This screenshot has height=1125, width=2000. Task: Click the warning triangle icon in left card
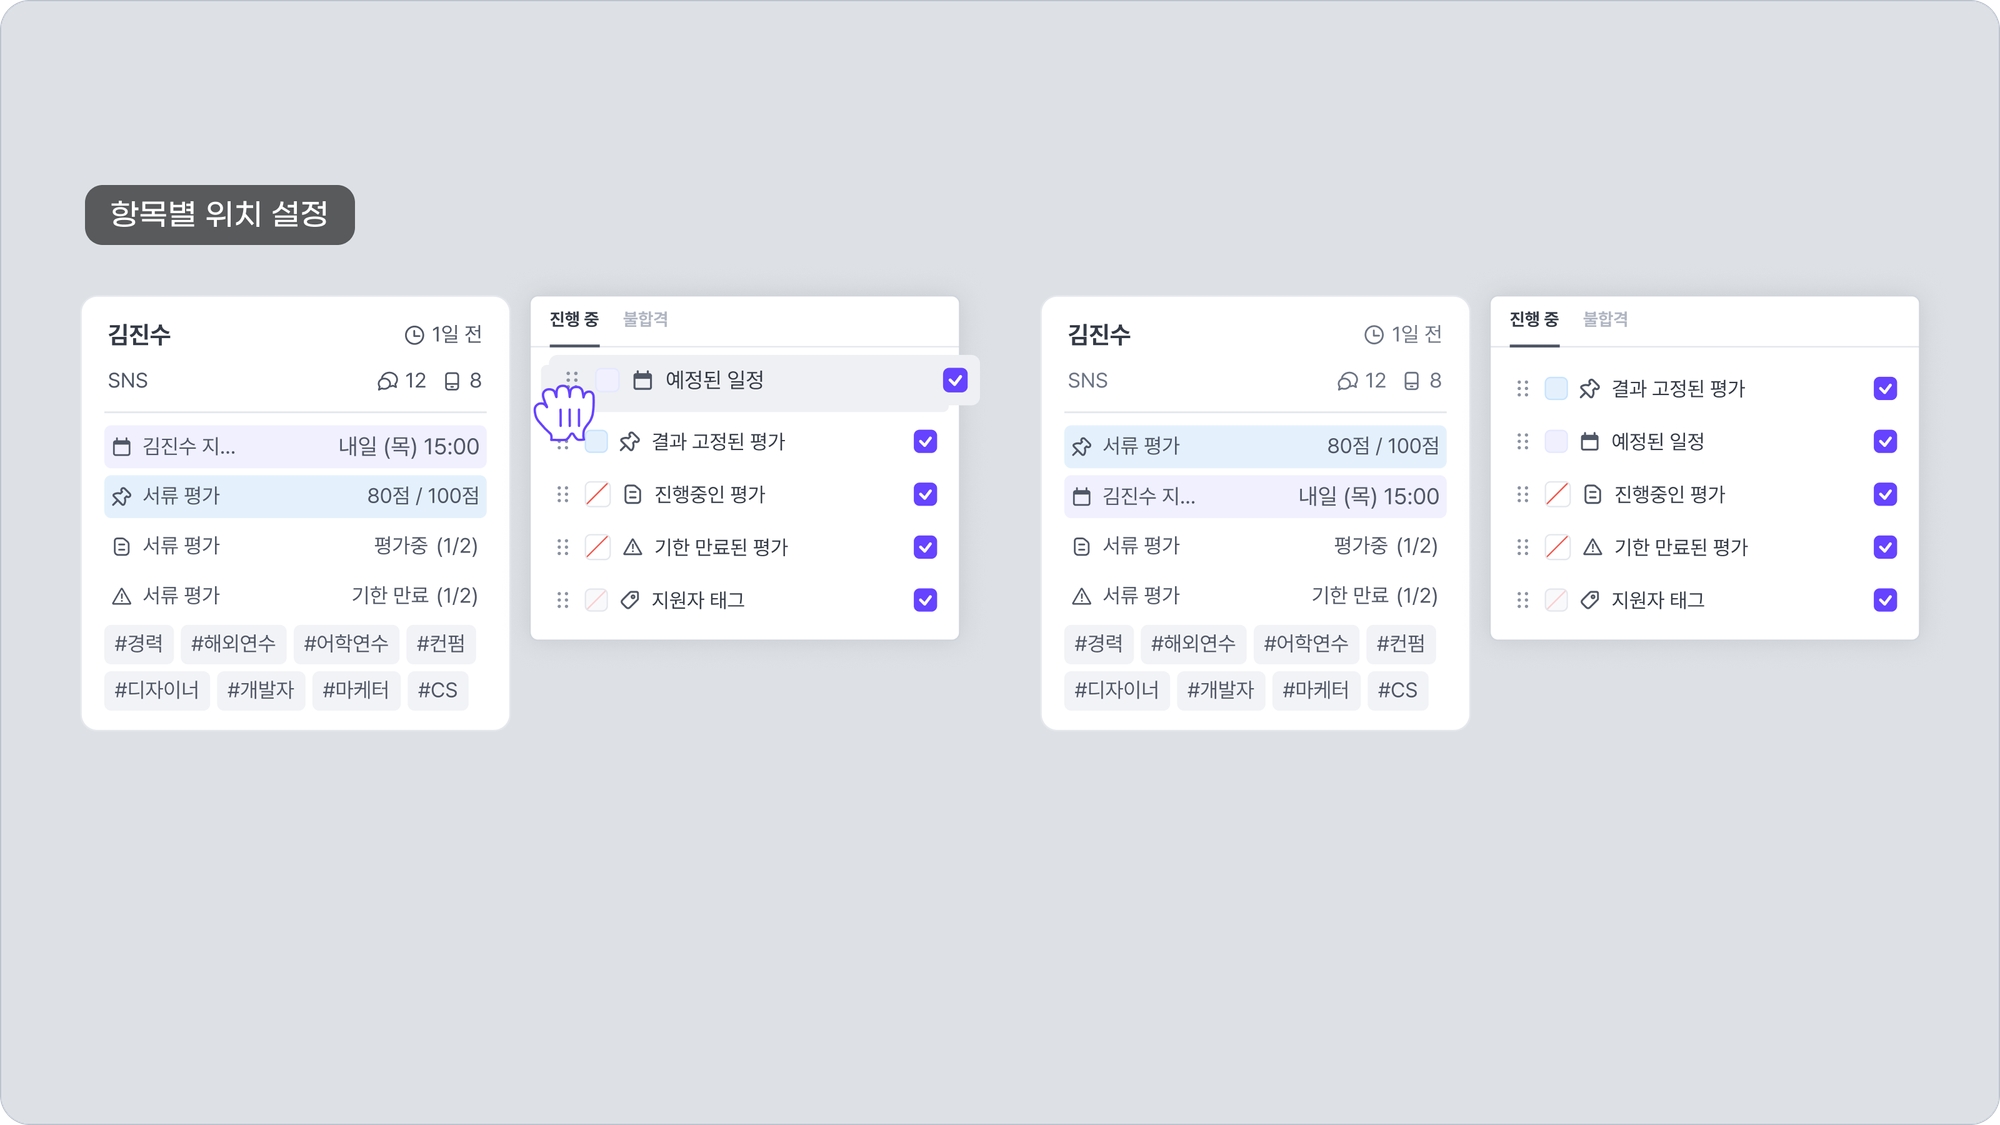121,596
